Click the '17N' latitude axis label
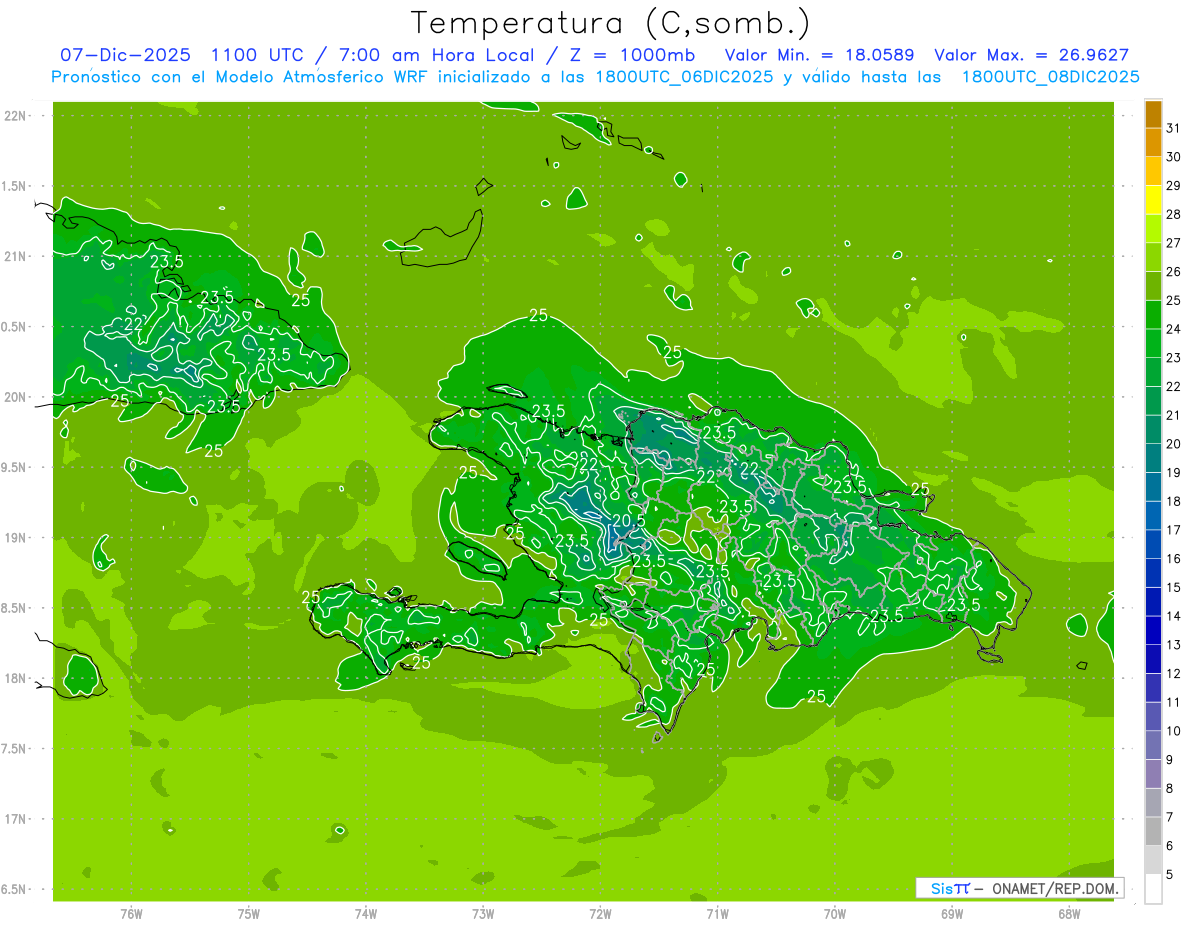 [x=15, y=819]
